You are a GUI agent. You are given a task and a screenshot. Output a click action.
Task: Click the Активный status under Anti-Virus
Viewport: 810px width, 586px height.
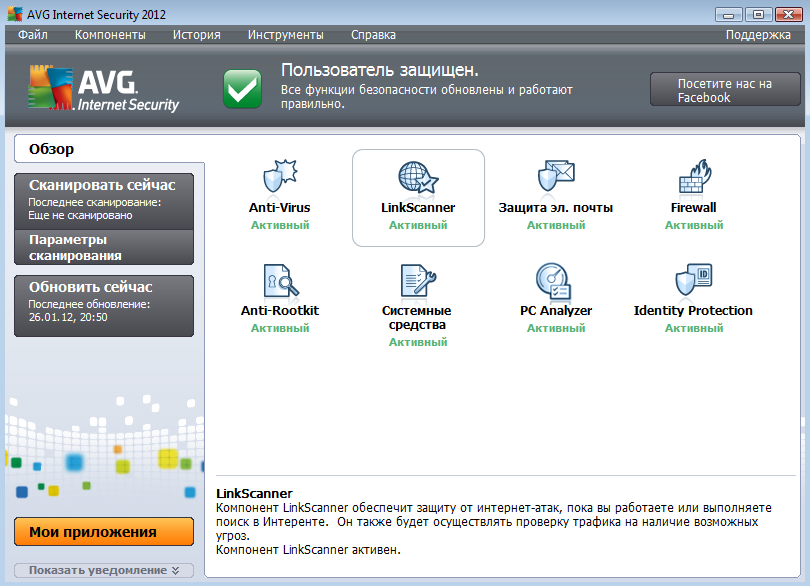[x=280, y=225]
